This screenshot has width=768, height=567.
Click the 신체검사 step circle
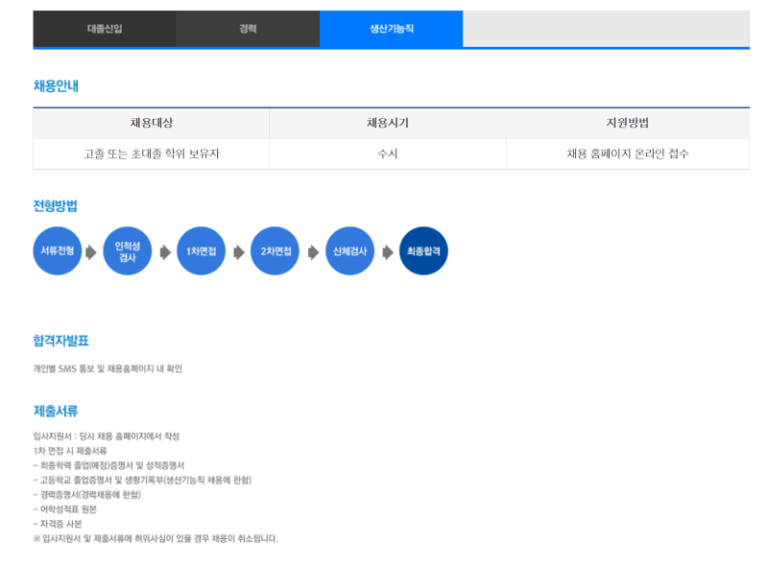[x=349, y=252]
